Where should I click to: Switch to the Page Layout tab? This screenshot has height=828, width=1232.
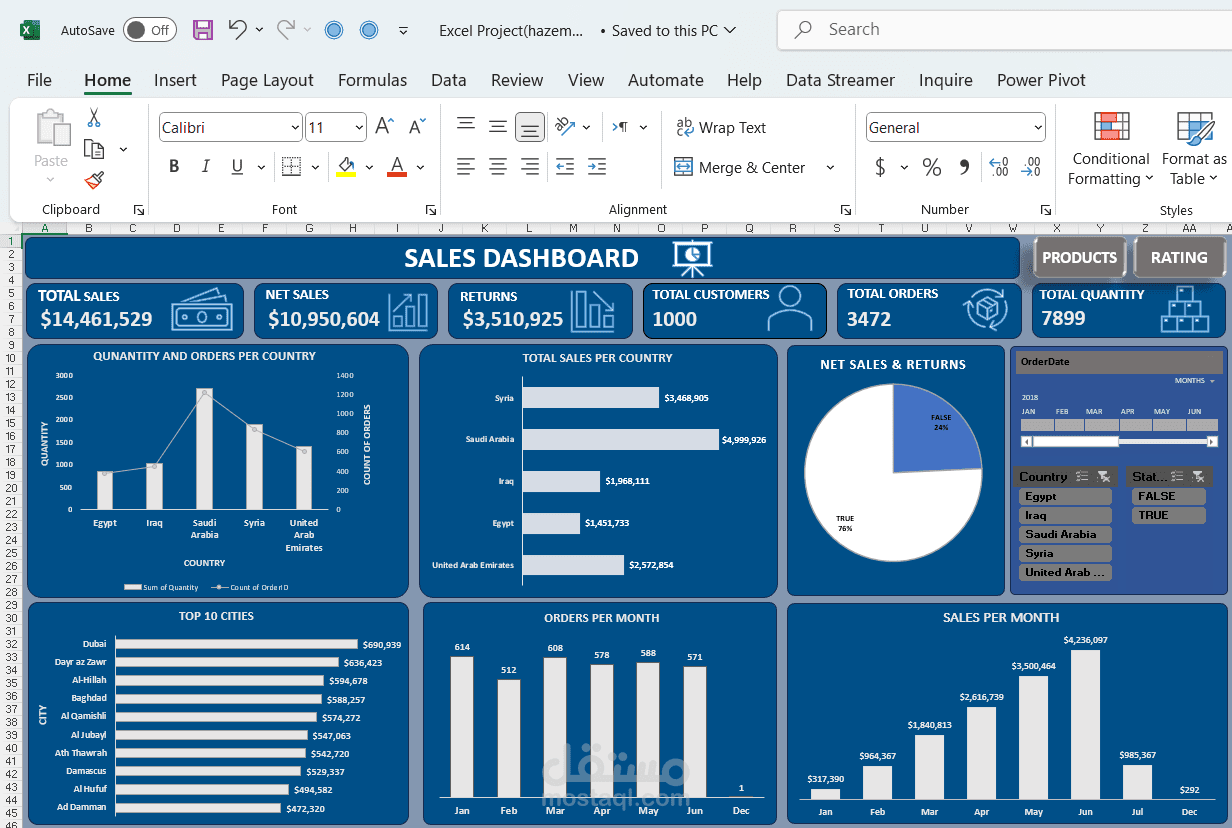point(267,80)
